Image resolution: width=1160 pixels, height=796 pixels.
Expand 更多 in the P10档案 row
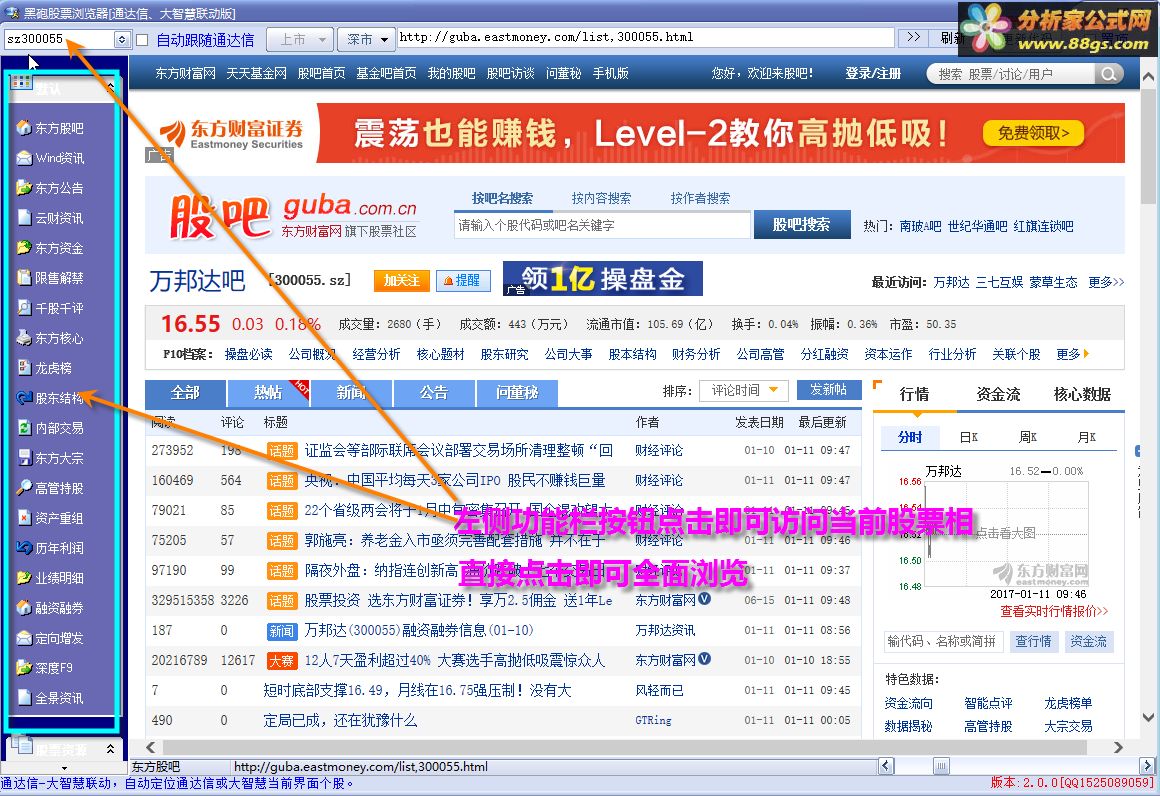1073,354
